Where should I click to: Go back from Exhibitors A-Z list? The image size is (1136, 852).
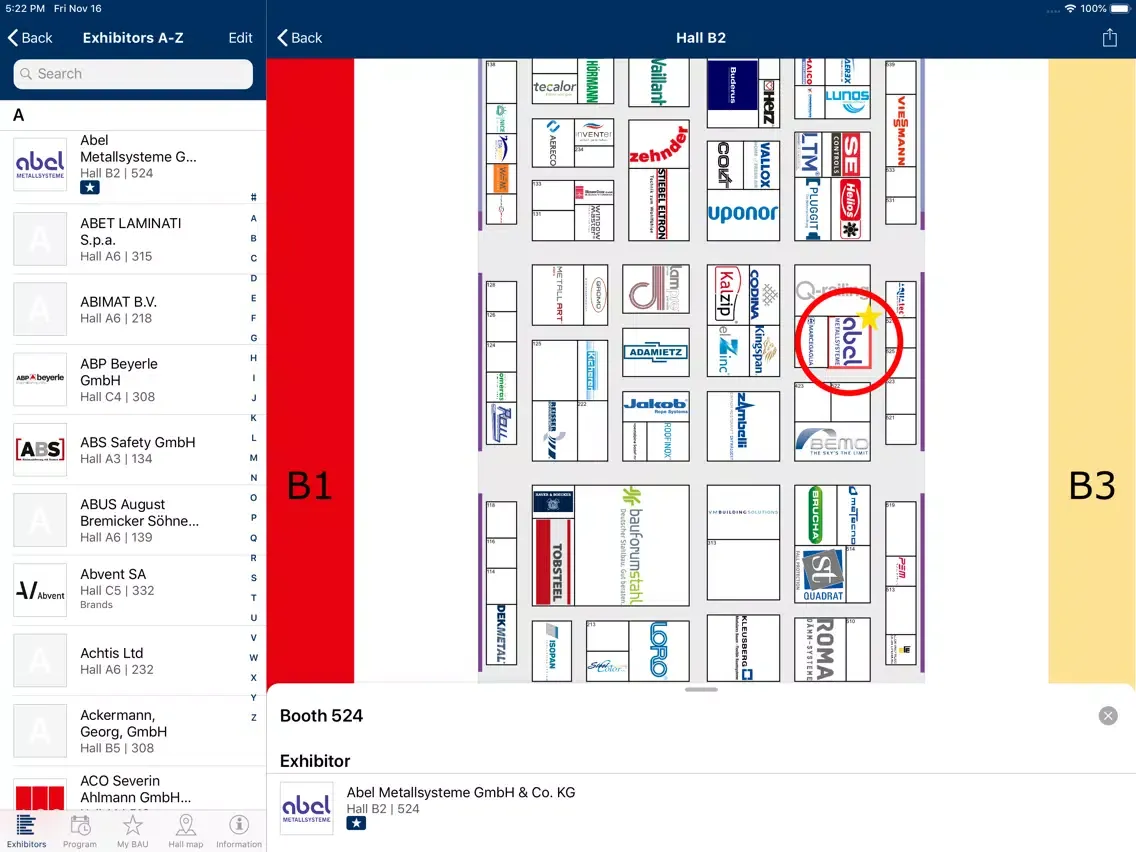click(x=30, y=38)
